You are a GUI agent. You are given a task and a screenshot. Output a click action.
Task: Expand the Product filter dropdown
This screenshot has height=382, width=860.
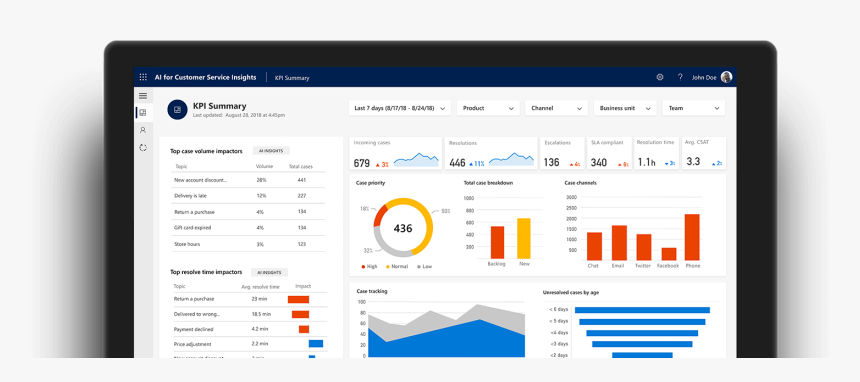(488, 108)
